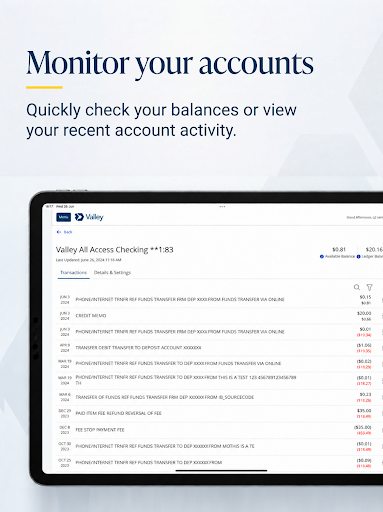Tap the three-dot multitasking control atop the iPad
383x512 pixels.
tap(222, 207)
